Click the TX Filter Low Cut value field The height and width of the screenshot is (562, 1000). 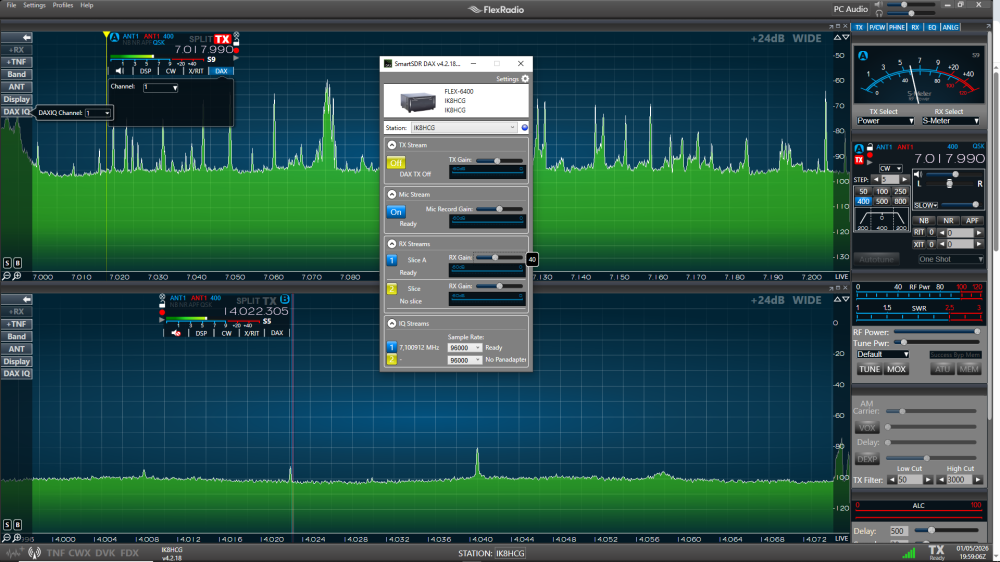(x=909, y=480)
